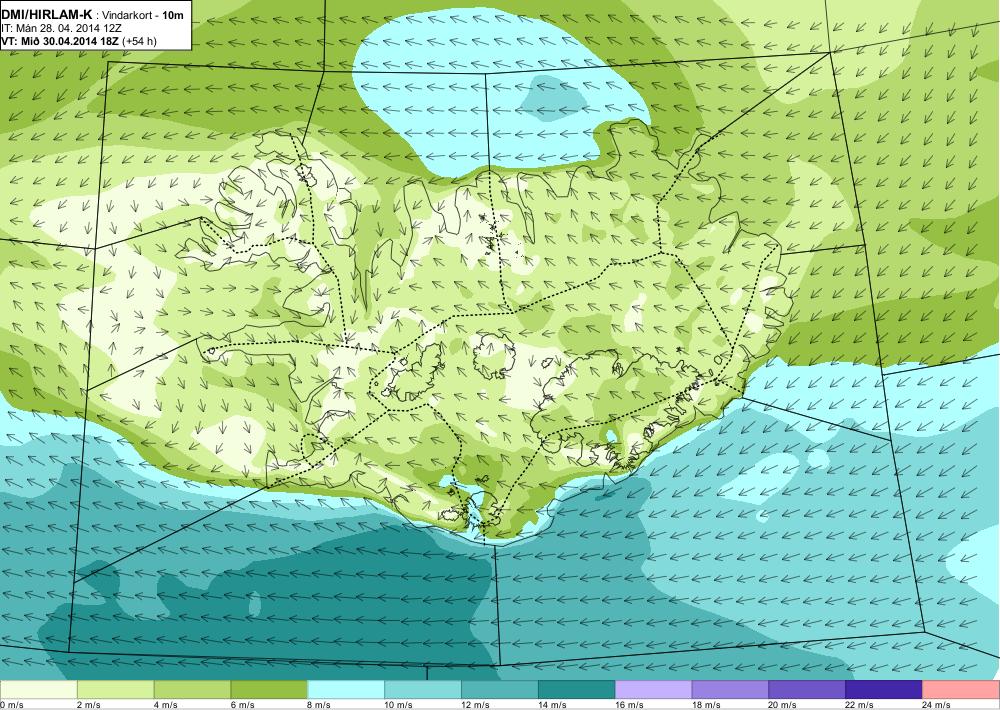Select the 'IT: Mán 28. 04. 2014 12Z' line

61,28
